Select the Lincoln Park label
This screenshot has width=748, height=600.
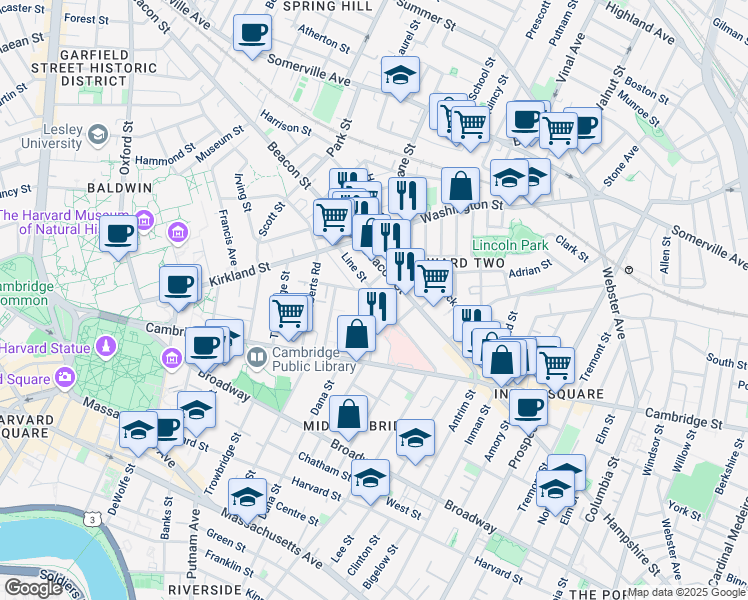[510, 245]
